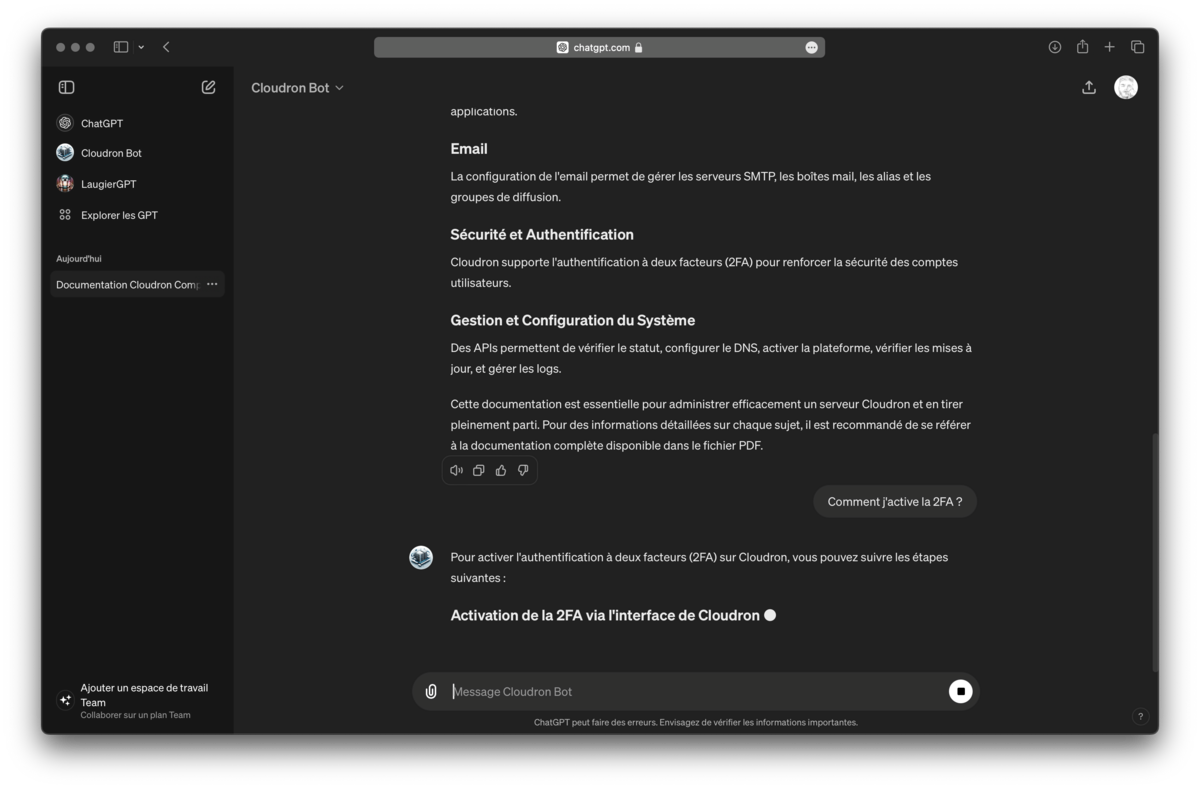The image size is (1200, 789).
Task: Click the Safari share icon
Action: pyautogui.click(x=1082, y=47)
